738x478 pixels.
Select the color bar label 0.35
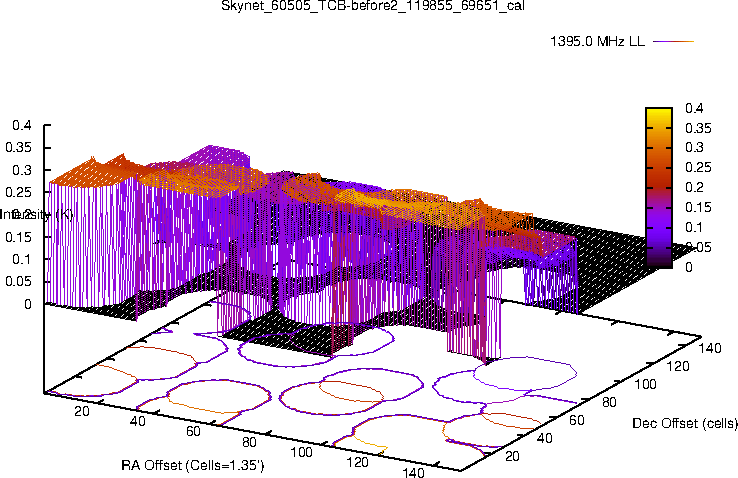click(698, 128)
